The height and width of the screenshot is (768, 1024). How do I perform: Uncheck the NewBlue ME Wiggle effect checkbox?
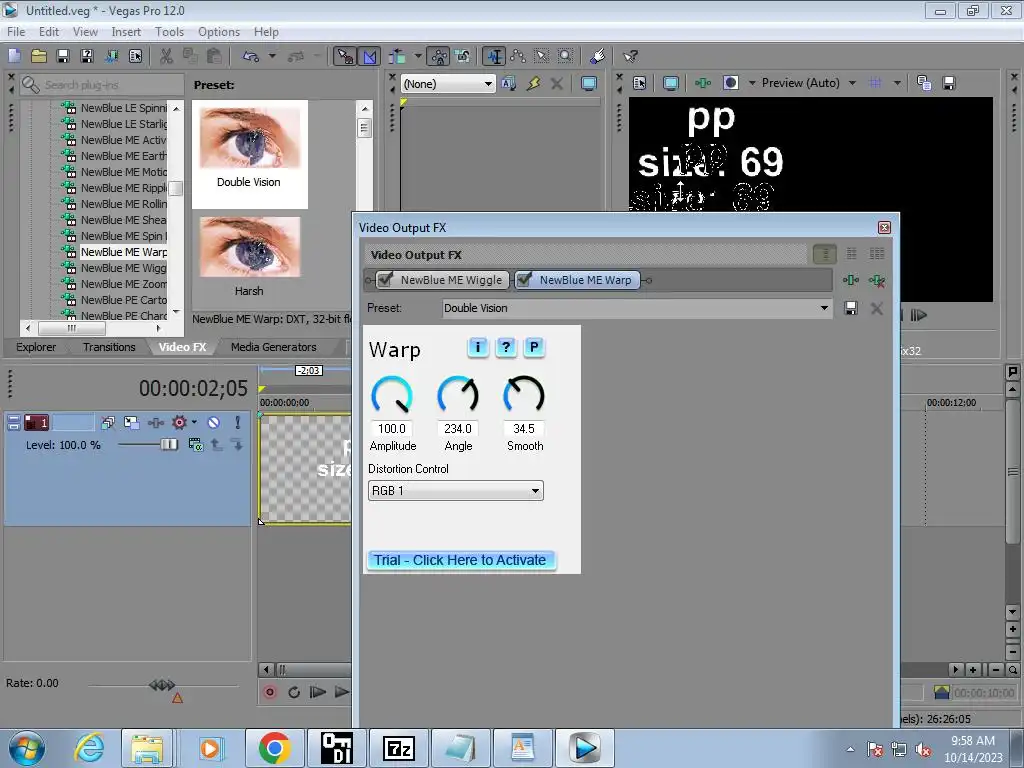(386, 280)
